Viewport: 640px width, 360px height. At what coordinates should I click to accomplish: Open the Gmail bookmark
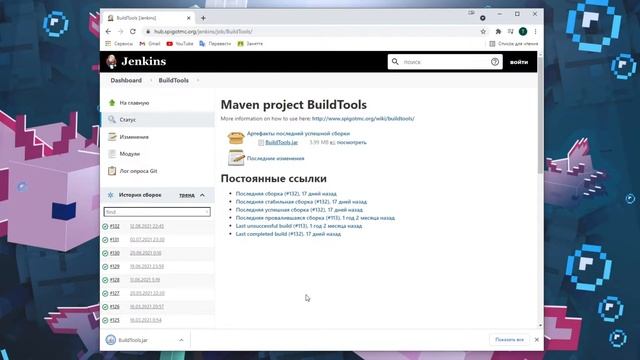(150, 44)
